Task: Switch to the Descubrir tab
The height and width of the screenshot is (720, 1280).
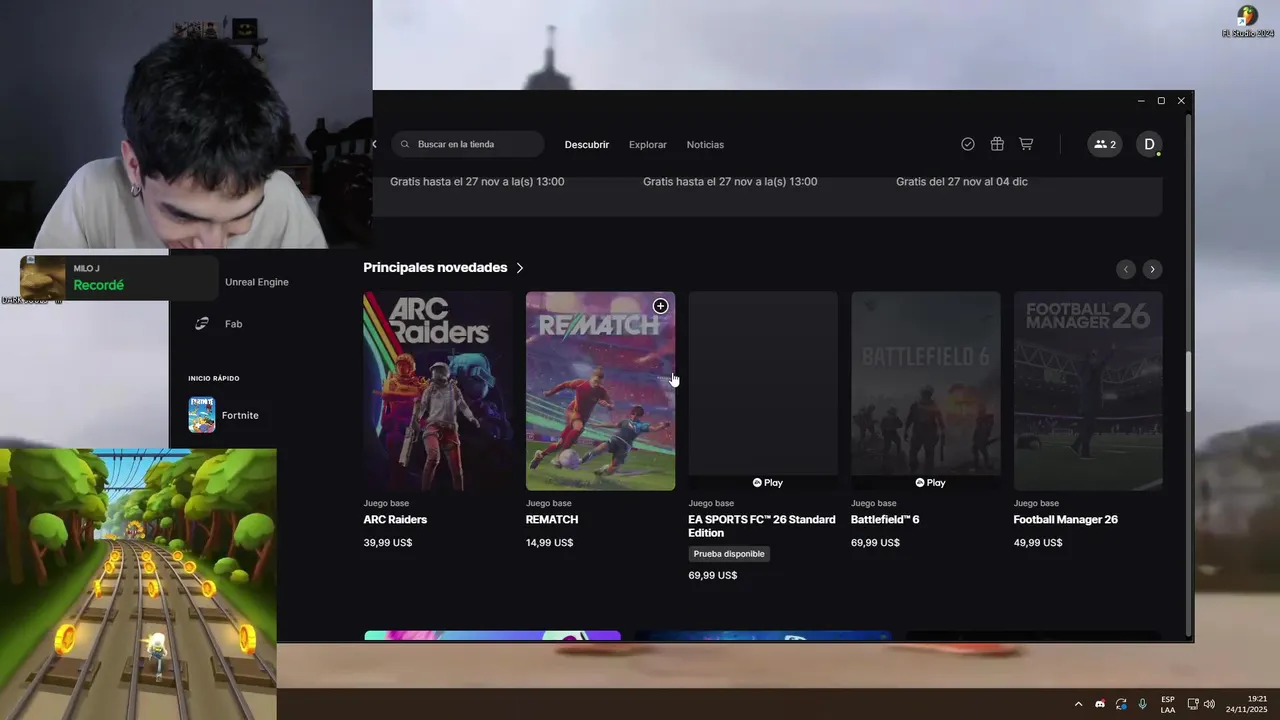Action: (x=587, y=145)
